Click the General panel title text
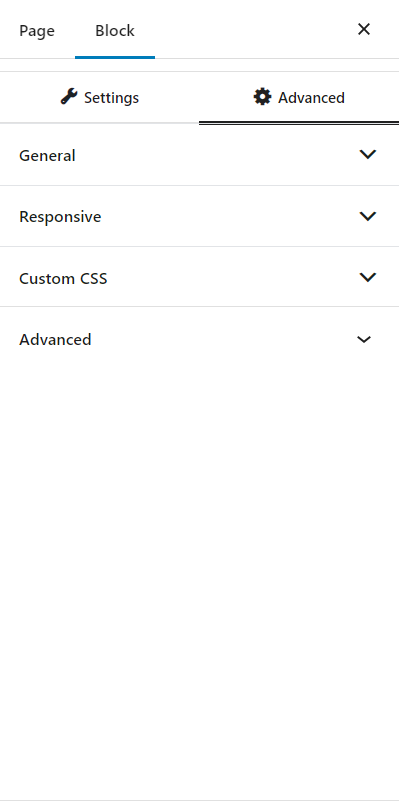This screenshot has height=801, width=399. point(47,155)
